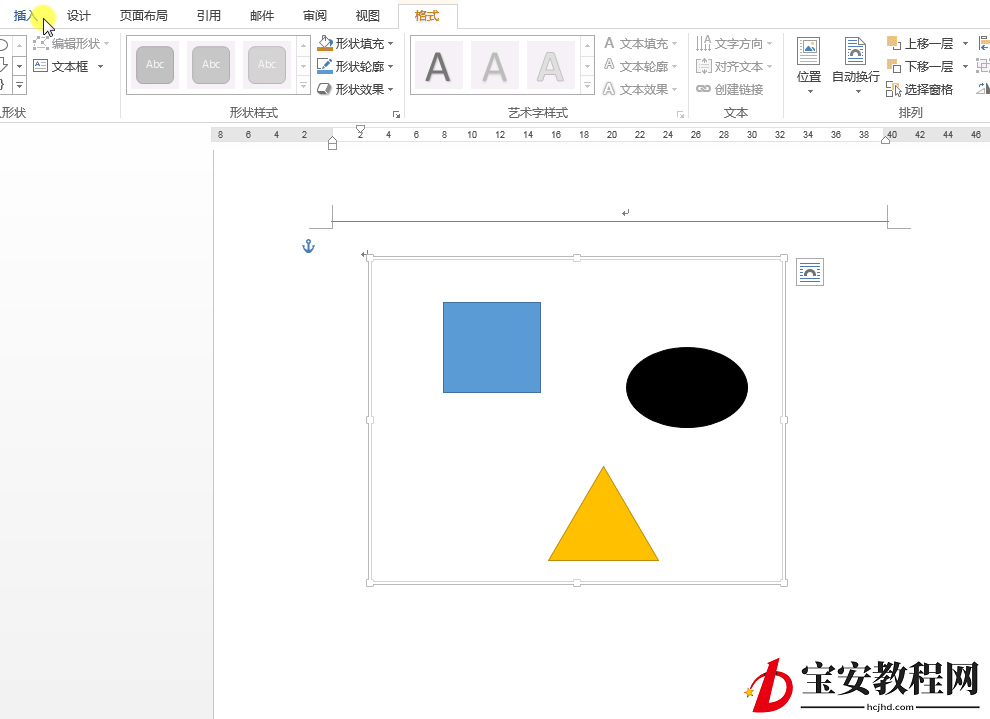Screen dimensions: 990x719
Task: Click the right indent marker on ruler
Action: [x=886, y=141]
